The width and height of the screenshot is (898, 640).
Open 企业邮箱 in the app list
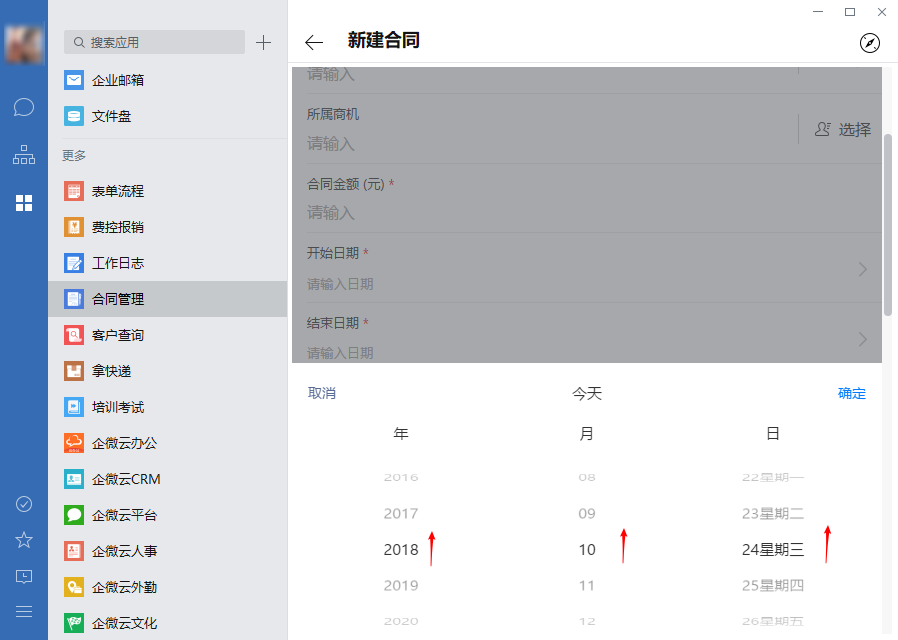pyautogui.click(x=117, y=80)
